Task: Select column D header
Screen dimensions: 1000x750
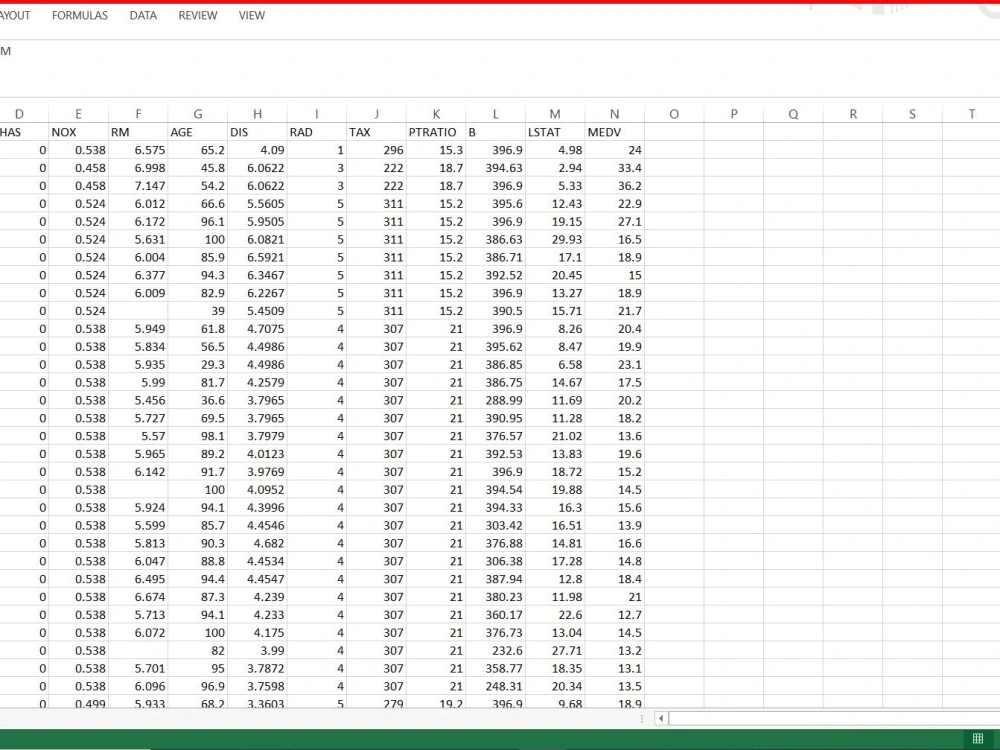Action: pos(24,114)
